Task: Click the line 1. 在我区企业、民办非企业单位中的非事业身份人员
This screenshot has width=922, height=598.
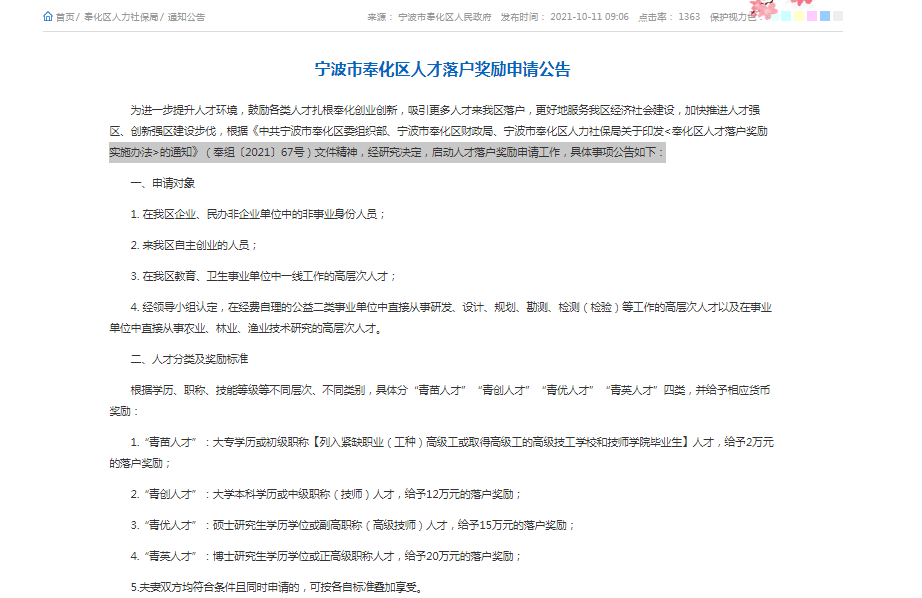Action: [258, 215]
